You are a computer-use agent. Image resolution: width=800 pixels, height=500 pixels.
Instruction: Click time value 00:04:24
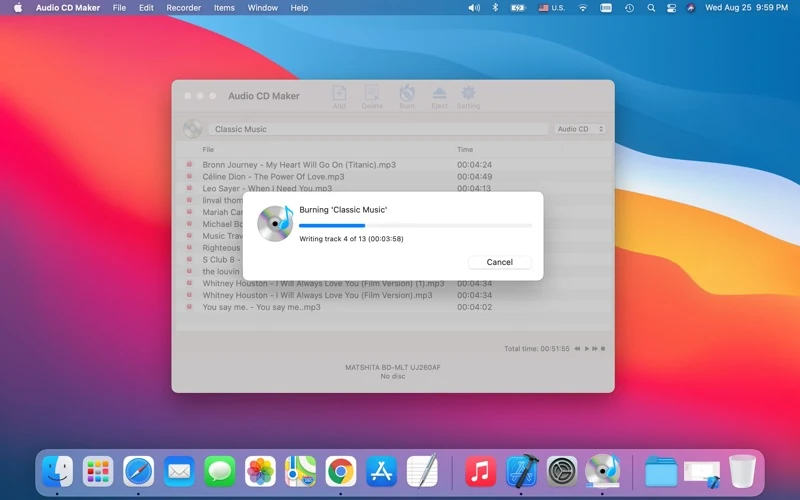(x=474, y=165)
